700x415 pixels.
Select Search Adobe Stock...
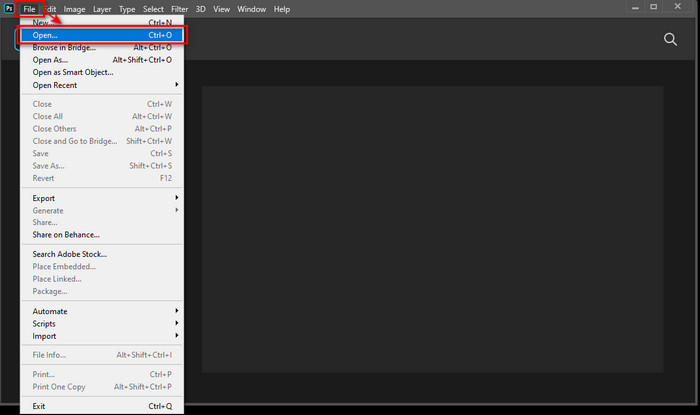pos(102,254)
